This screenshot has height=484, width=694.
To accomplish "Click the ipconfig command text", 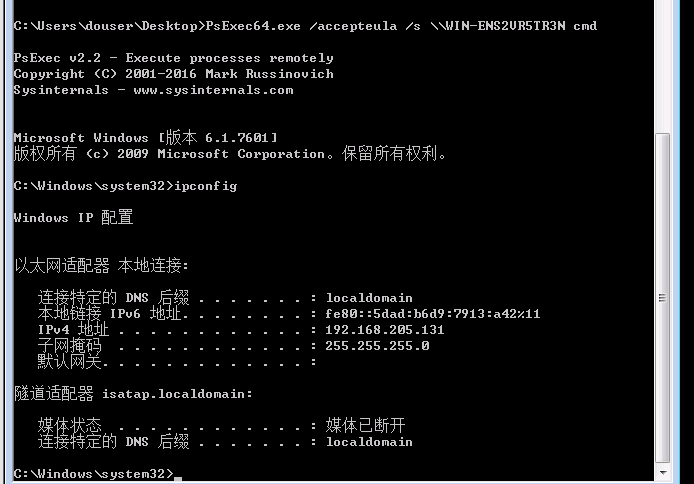I will point(206,186).
